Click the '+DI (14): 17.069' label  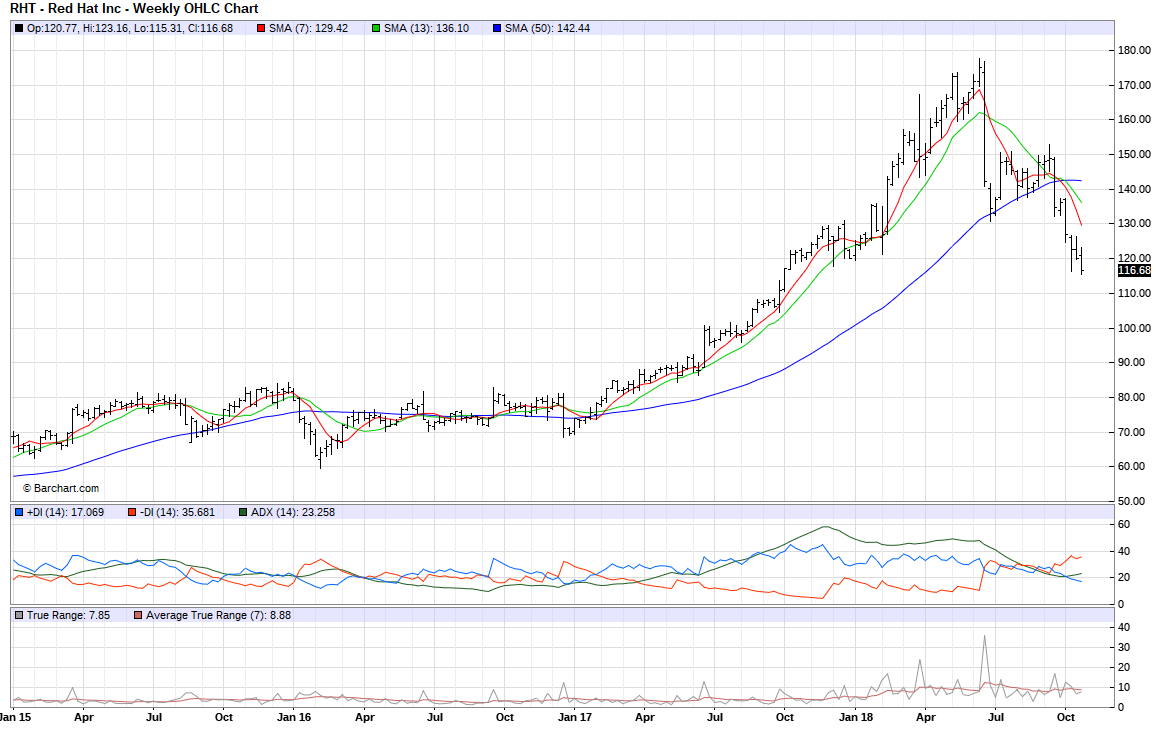pyautogui.click(x=65, y=512)
